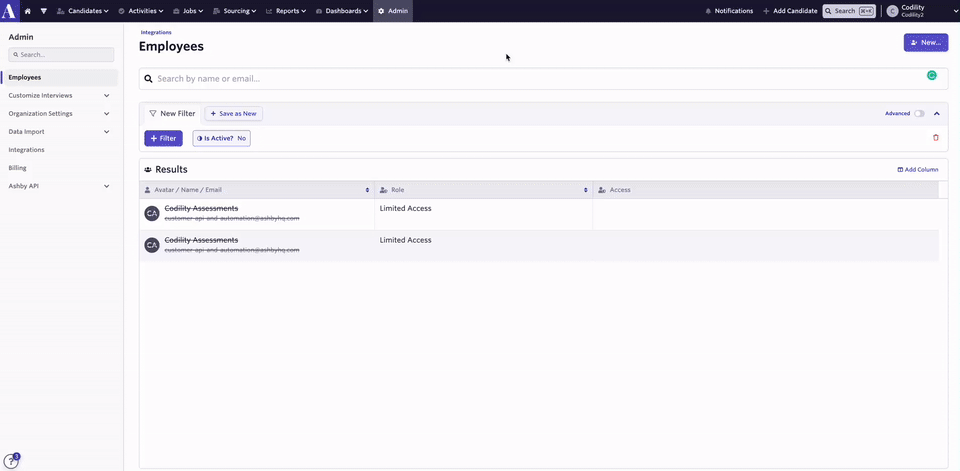Viewport: 960px width, 471px height.
Task: Open the funnel icon next to Home
Action: coord(43,11)
